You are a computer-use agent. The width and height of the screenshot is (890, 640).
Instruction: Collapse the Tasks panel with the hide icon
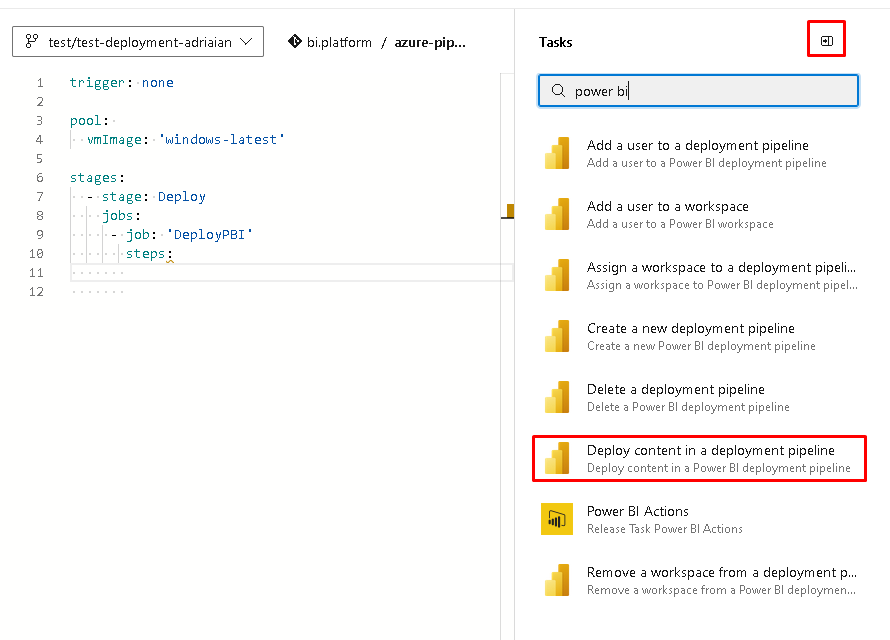(827, 41)
